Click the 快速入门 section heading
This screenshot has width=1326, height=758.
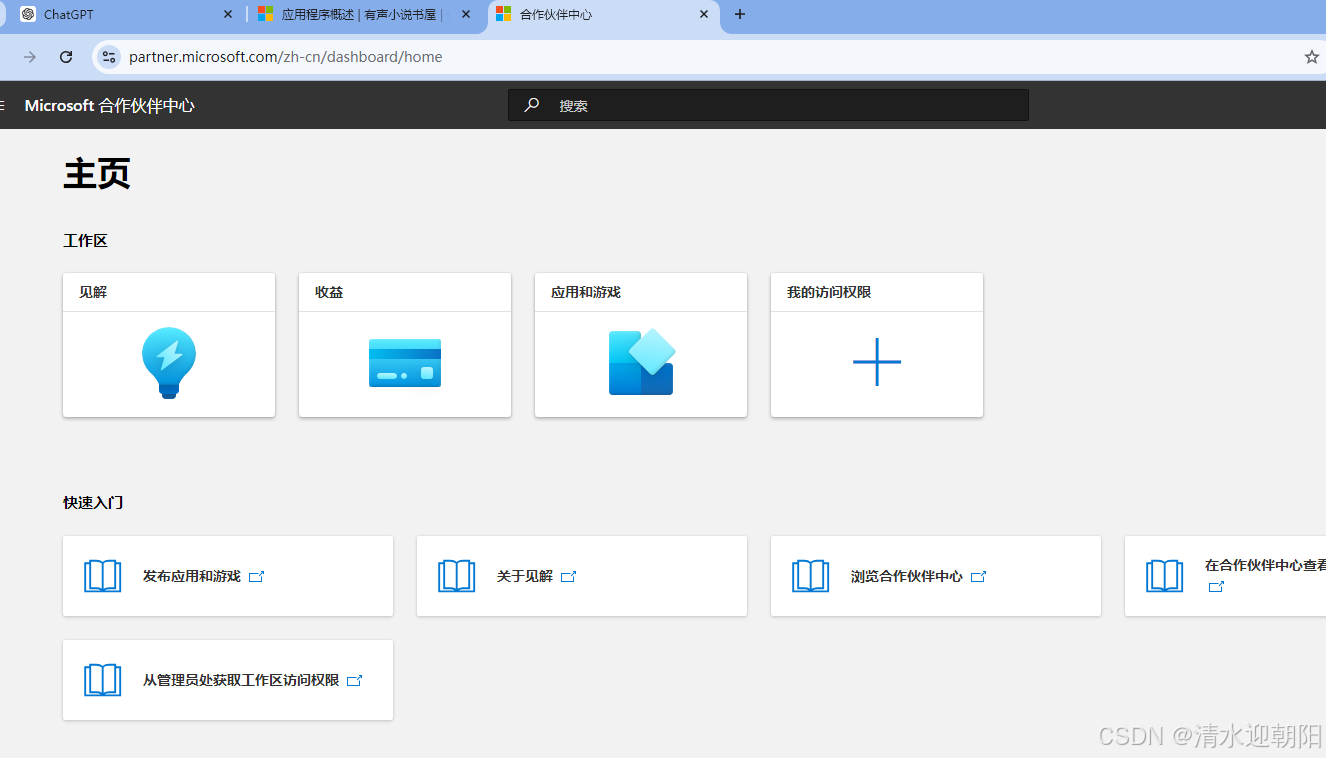click(x=93, y=503)
